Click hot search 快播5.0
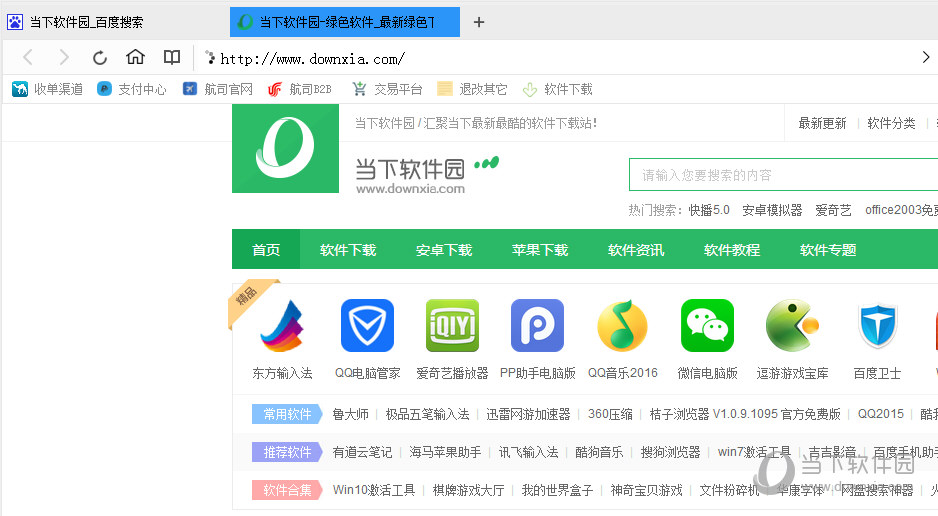Viewport: 938px width, 516px height. (709, 210)
